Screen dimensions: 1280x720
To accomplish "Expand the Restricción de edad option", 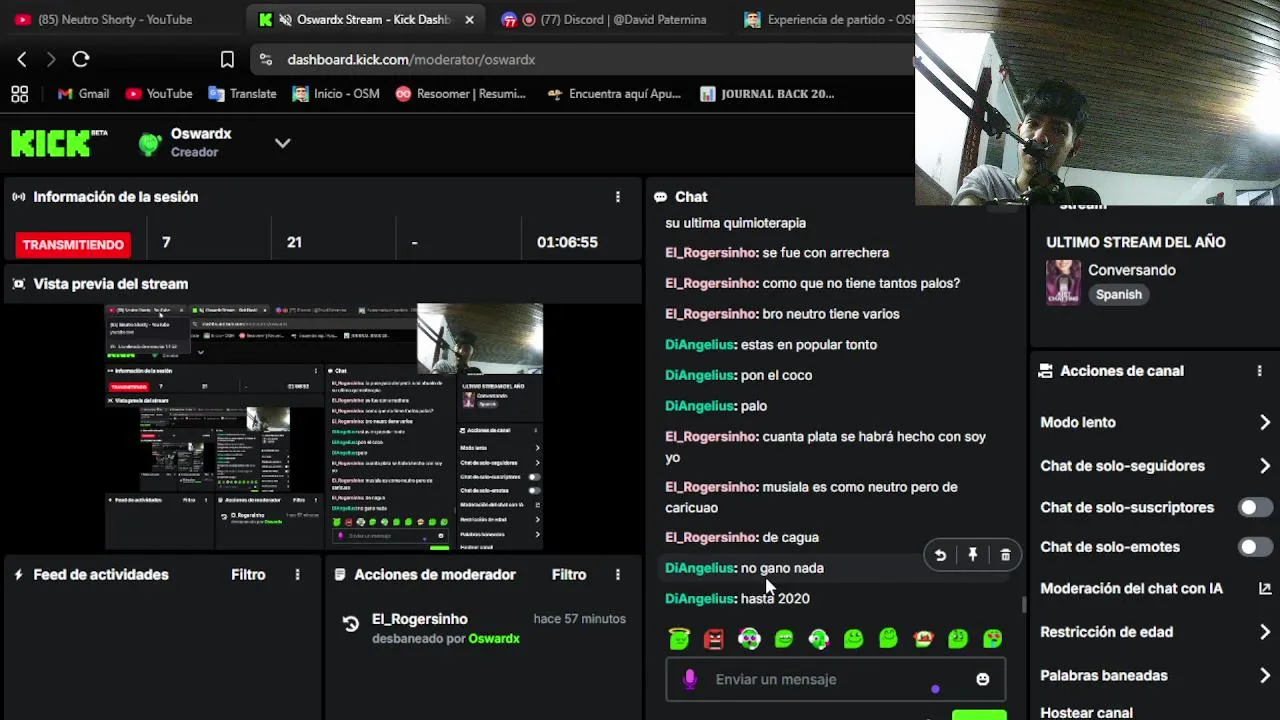I will [x=1154, y=632].
